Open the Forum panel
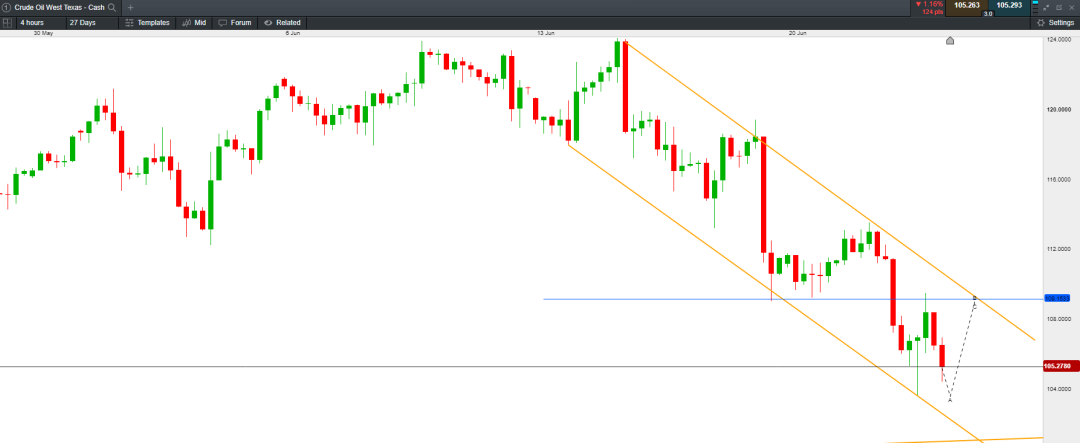 tap(234, 22)
